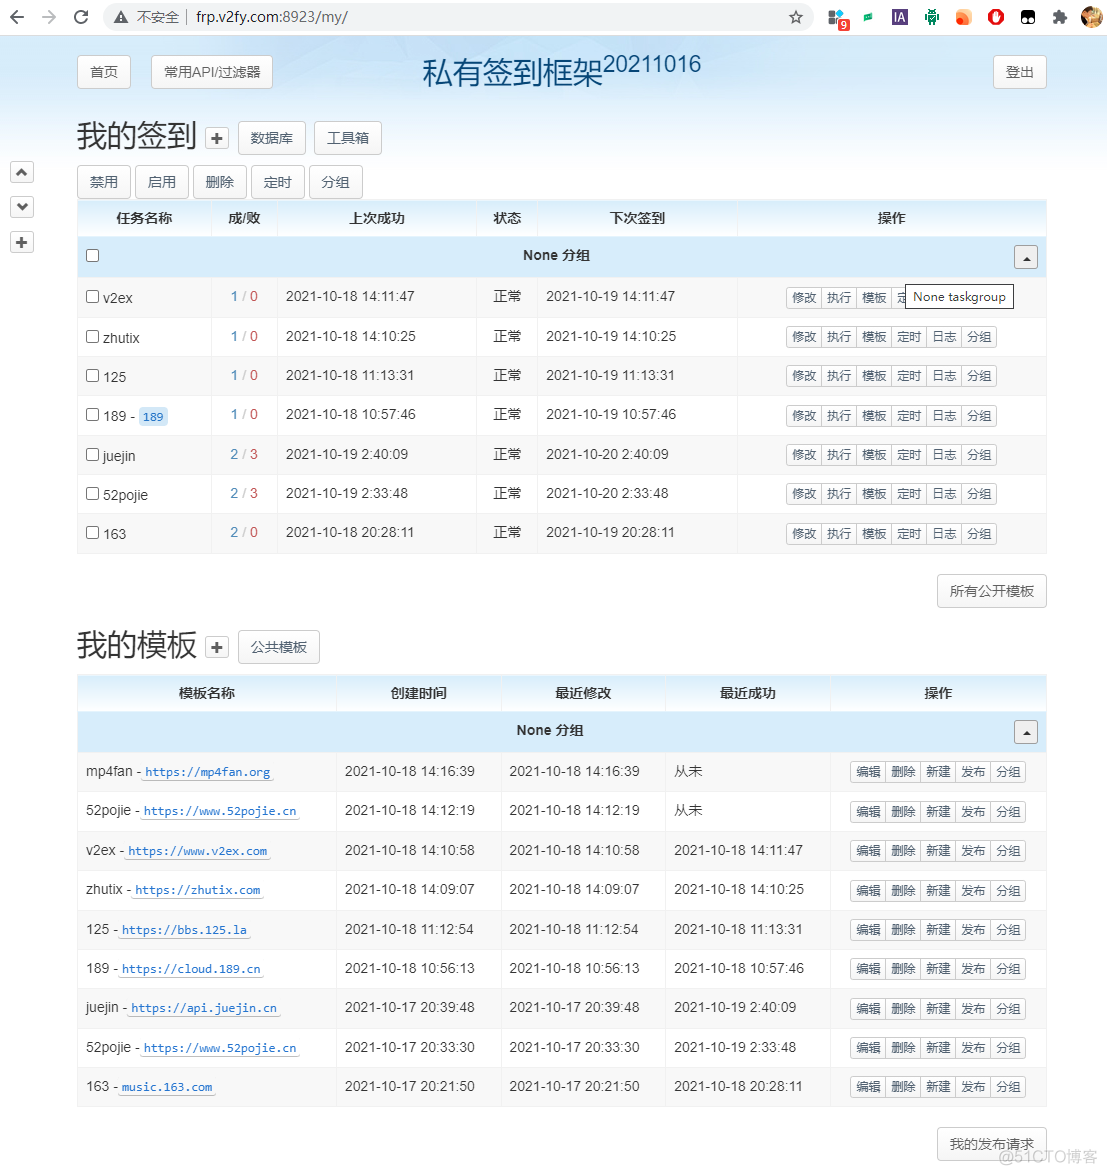Viewport: 1107px width, 1175px height.
Task: Click 删除 for the v2ex template
Action: coord(903,851)
